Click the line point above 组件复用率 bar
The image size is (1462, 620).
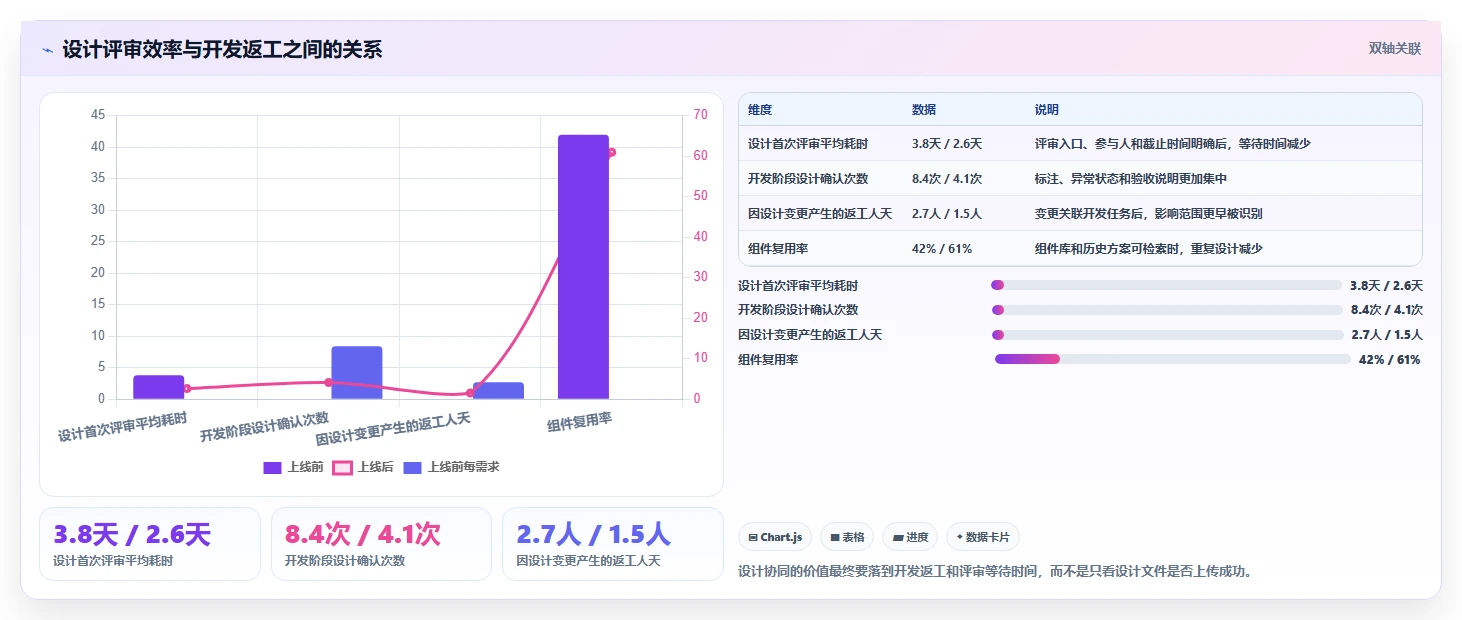[611, 153]
